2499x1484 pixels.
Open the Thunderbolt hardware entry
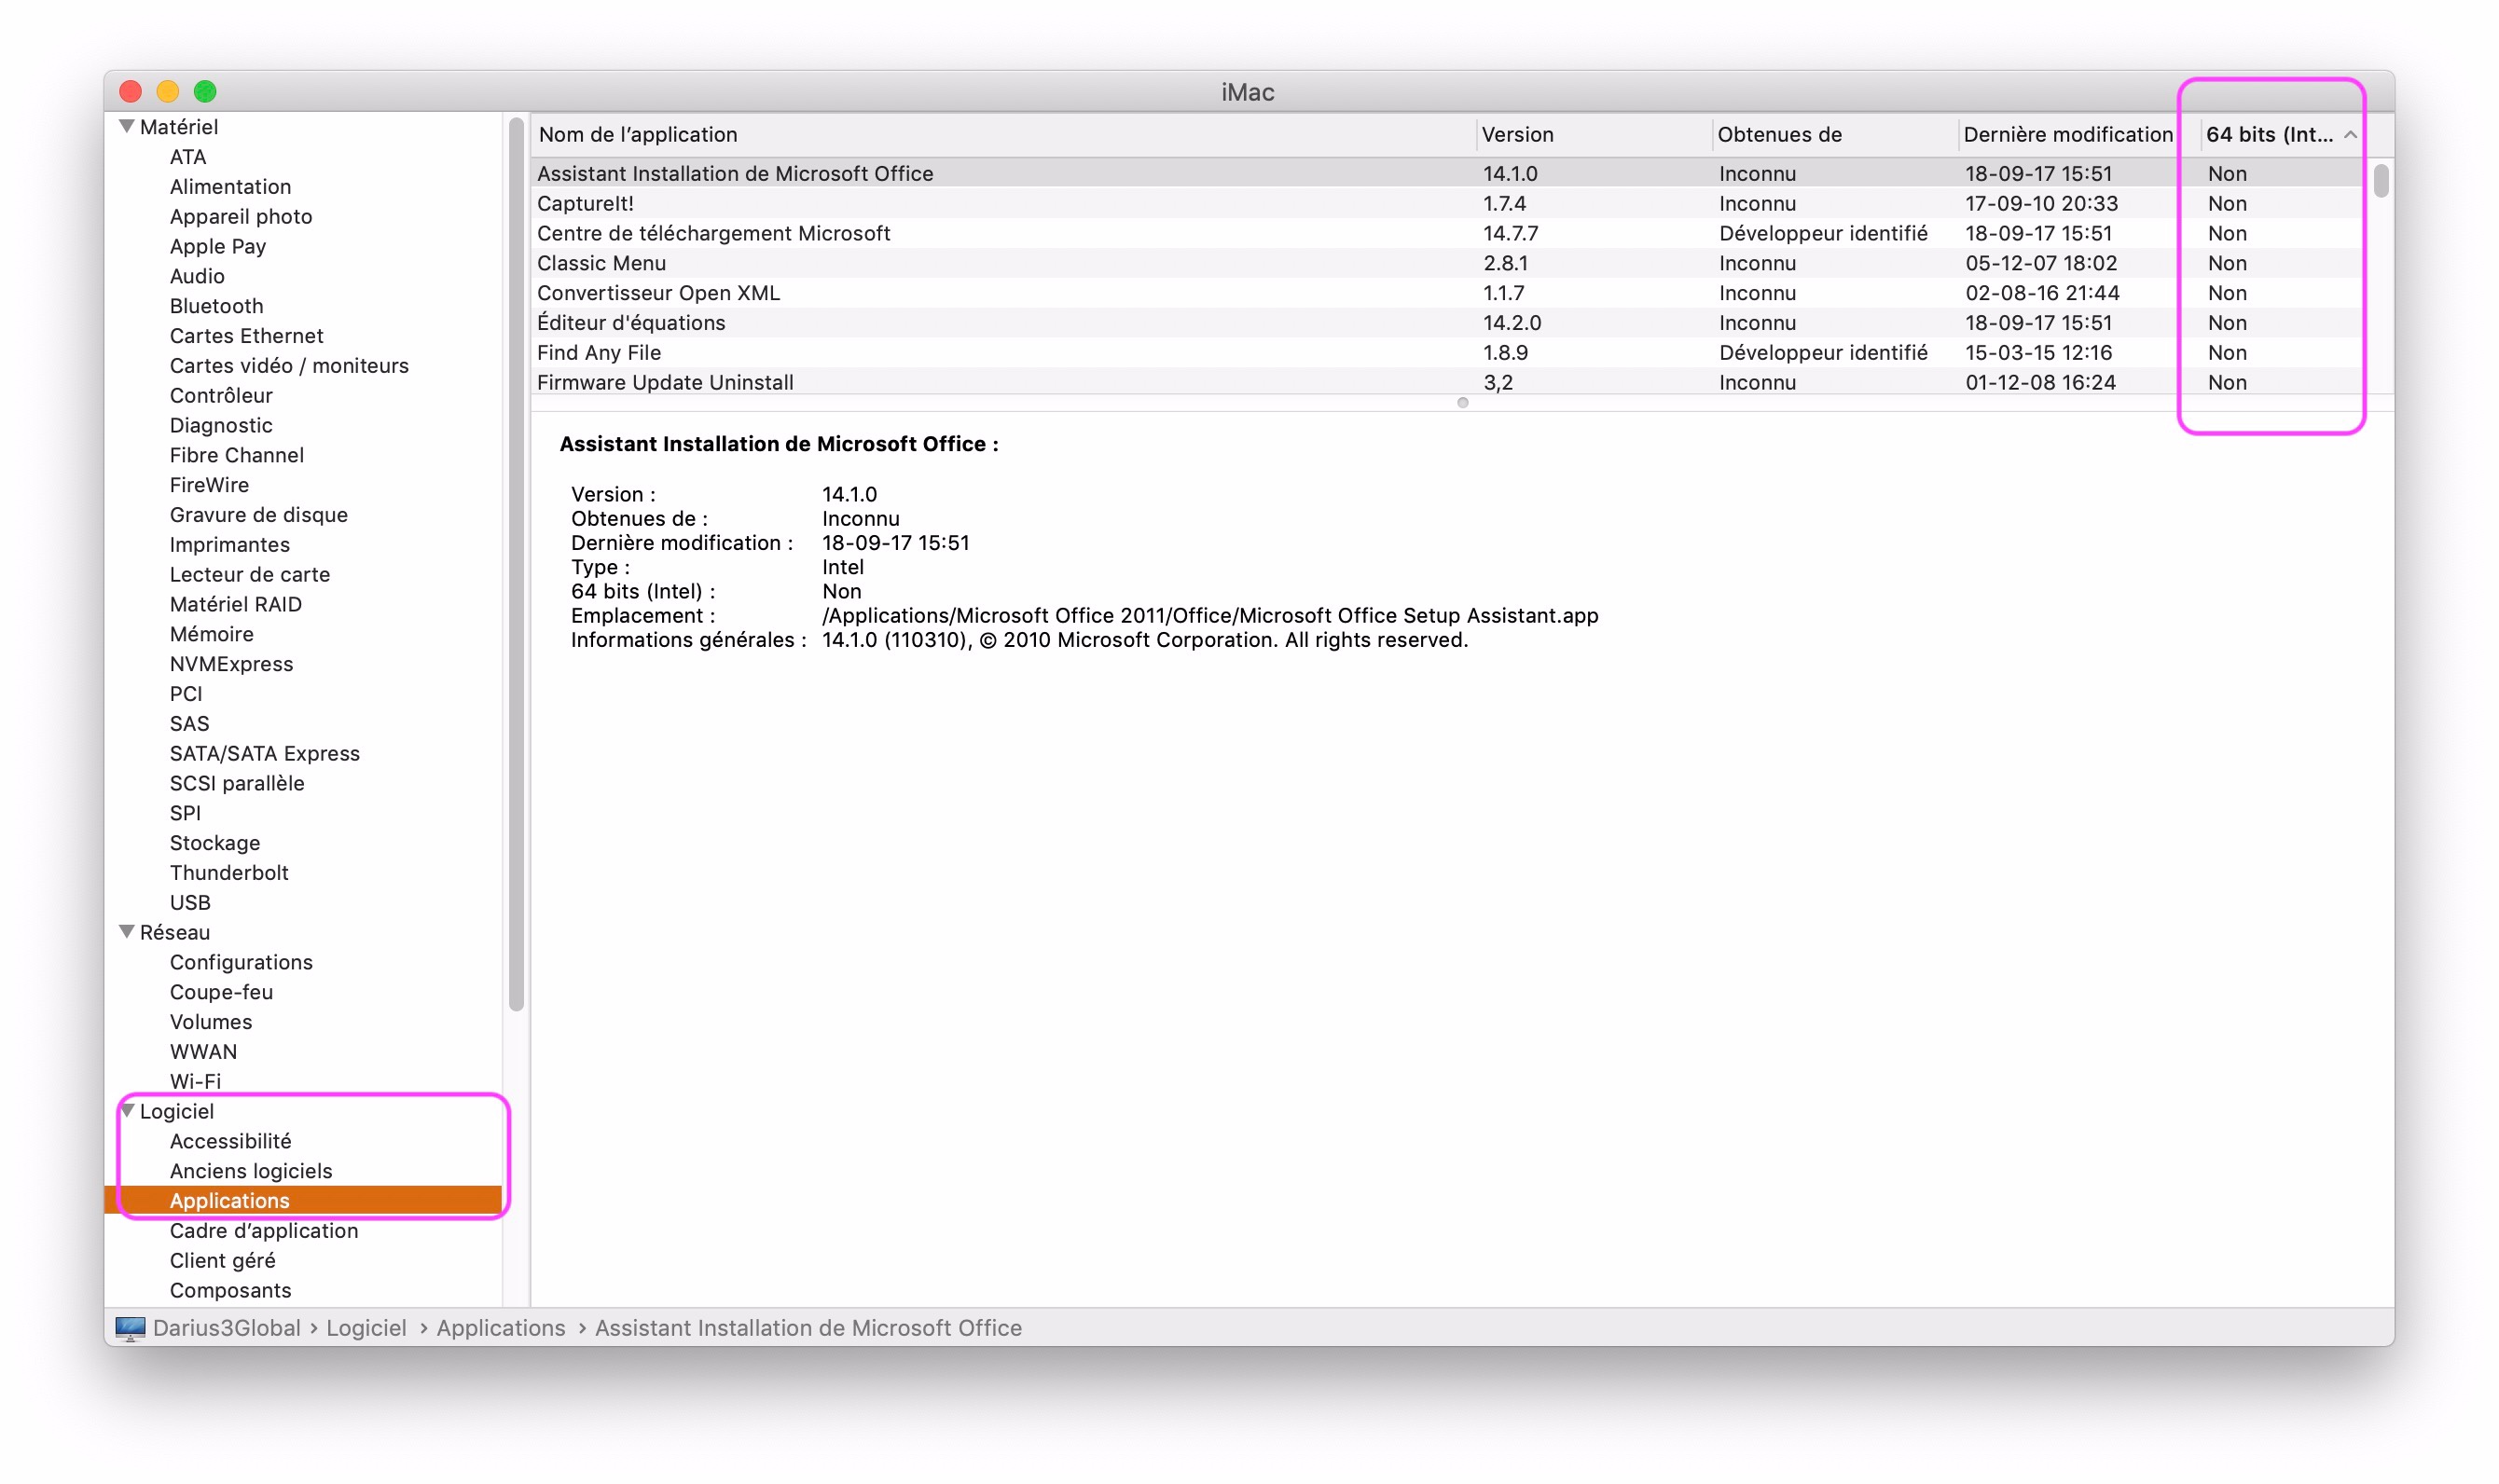(x=229, y=872)
